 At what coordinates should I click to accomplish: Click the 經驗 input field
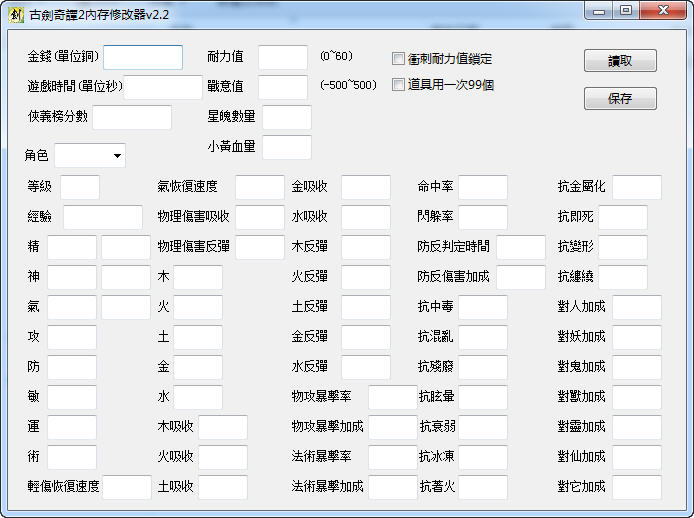[x=103, y=217]
